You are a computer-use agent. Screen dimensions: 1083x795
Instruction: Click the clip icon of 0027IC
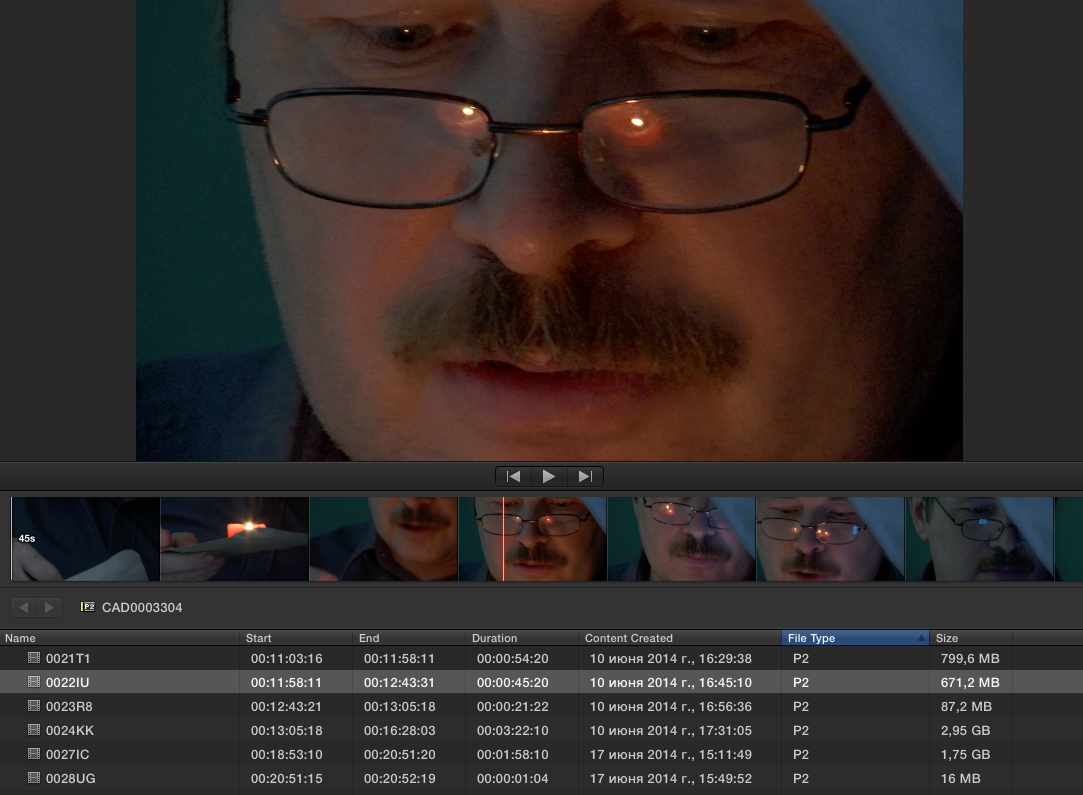(34, 754)
